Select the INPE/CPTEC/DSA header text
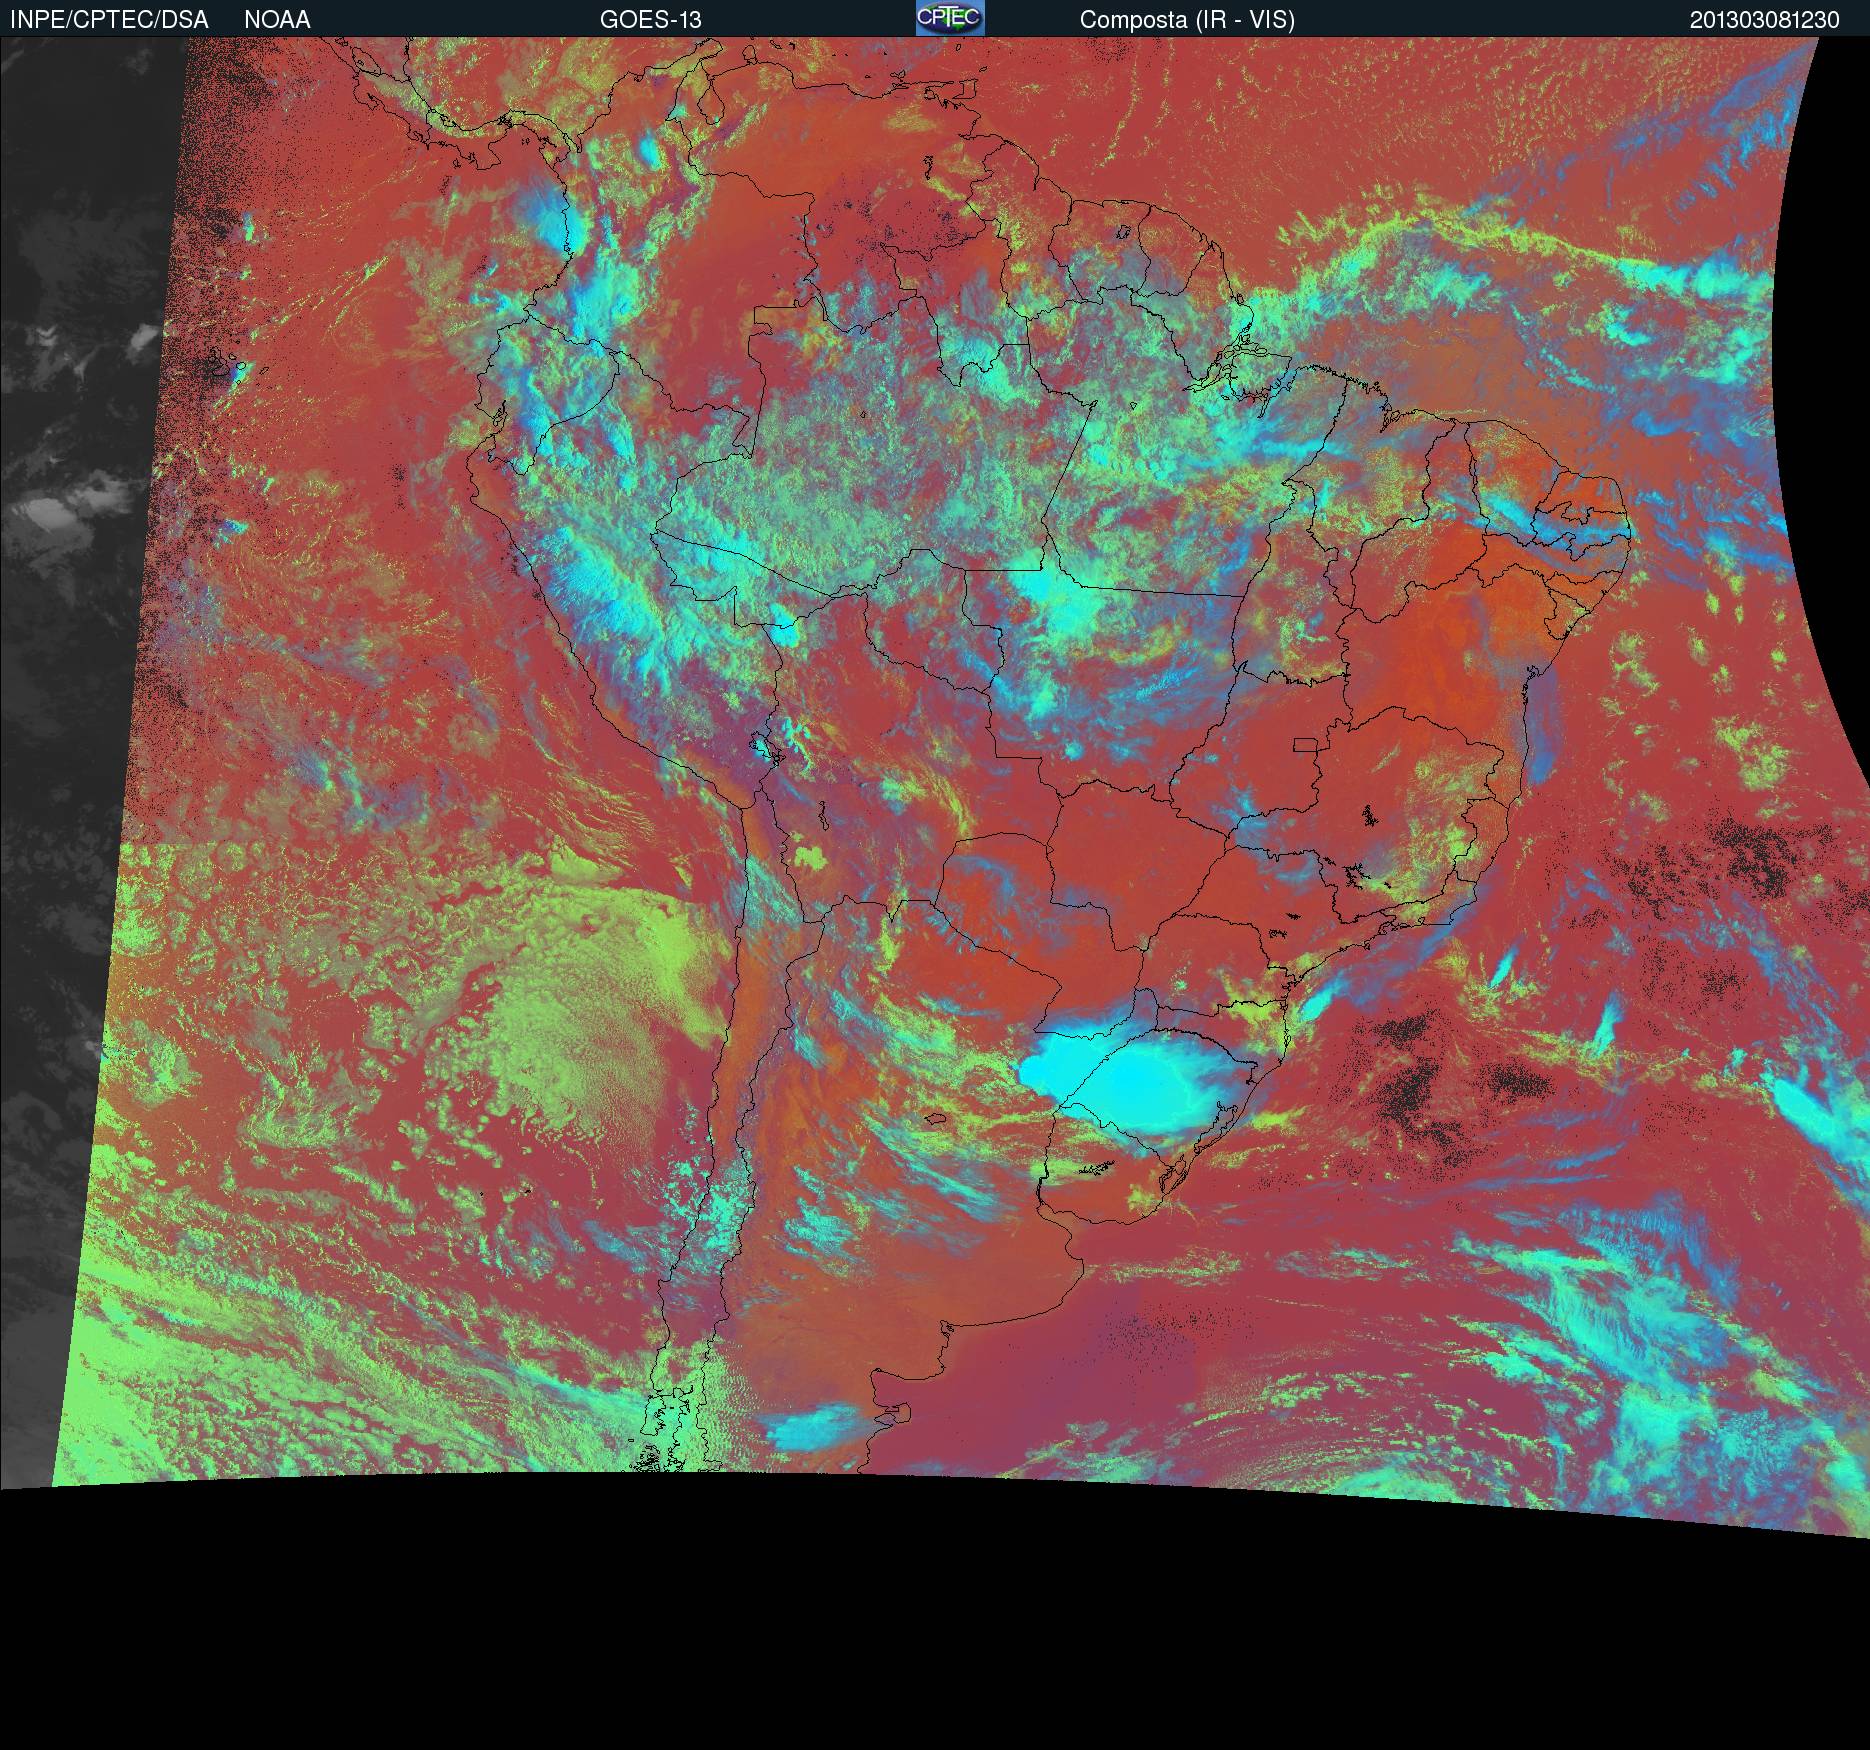This screenshot has height=1750, width=1870. (109, 20)
